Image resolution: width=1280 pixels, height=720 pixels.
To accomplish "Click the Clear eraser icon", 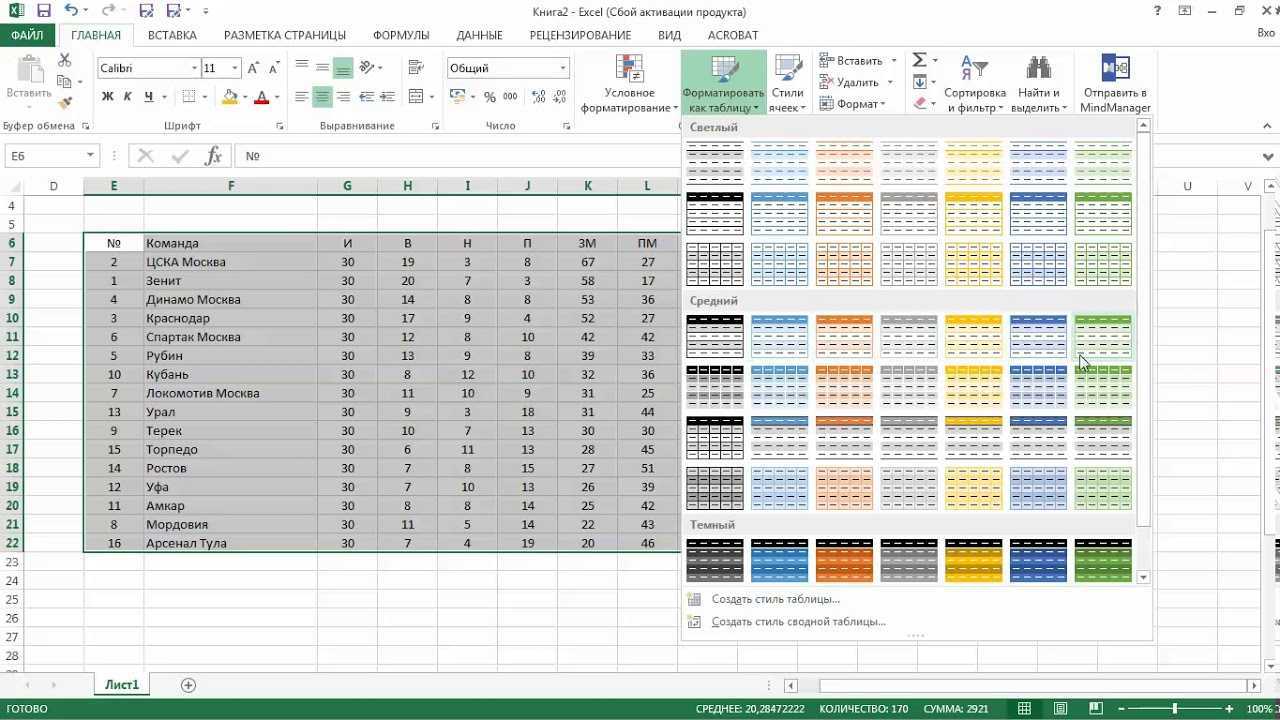I will pyautogui.click(x=920, y=104).
